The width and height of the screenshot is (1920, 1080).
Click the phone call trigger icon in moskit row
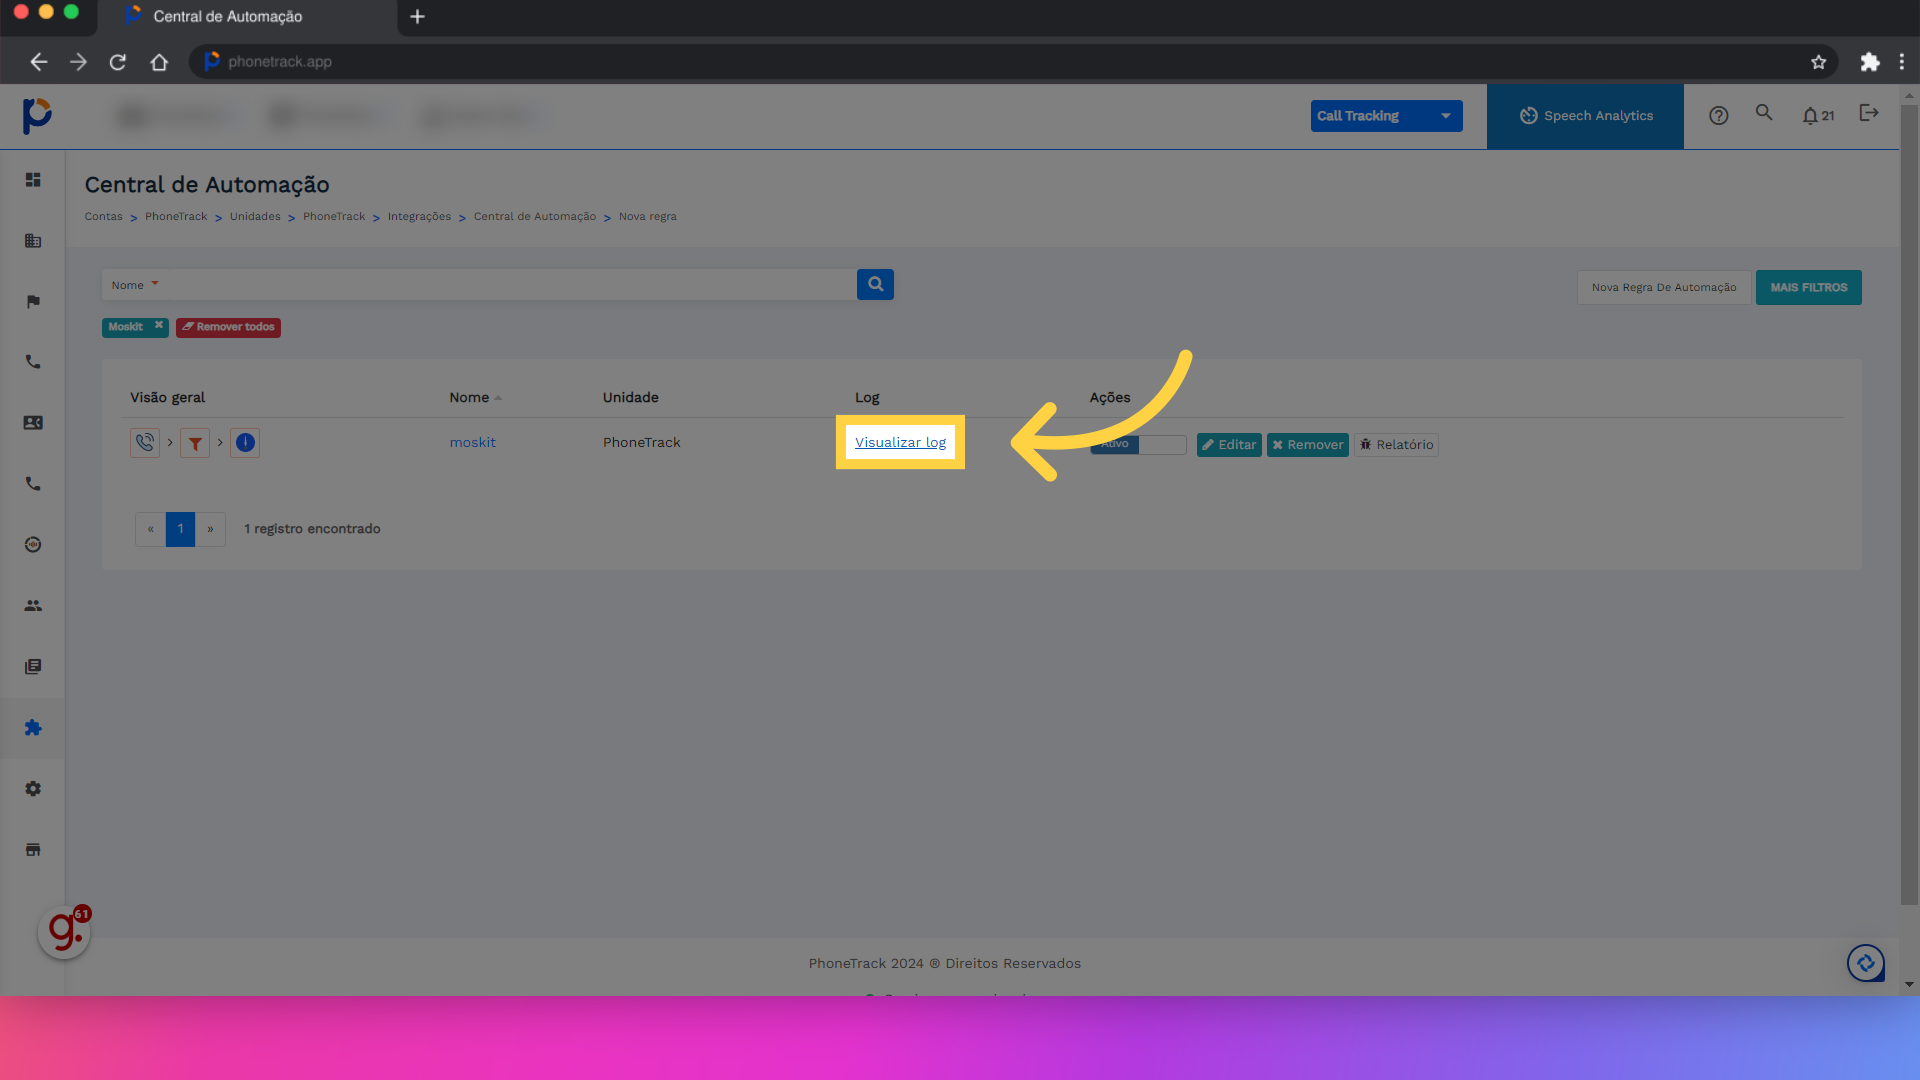(x=145, y=443)
